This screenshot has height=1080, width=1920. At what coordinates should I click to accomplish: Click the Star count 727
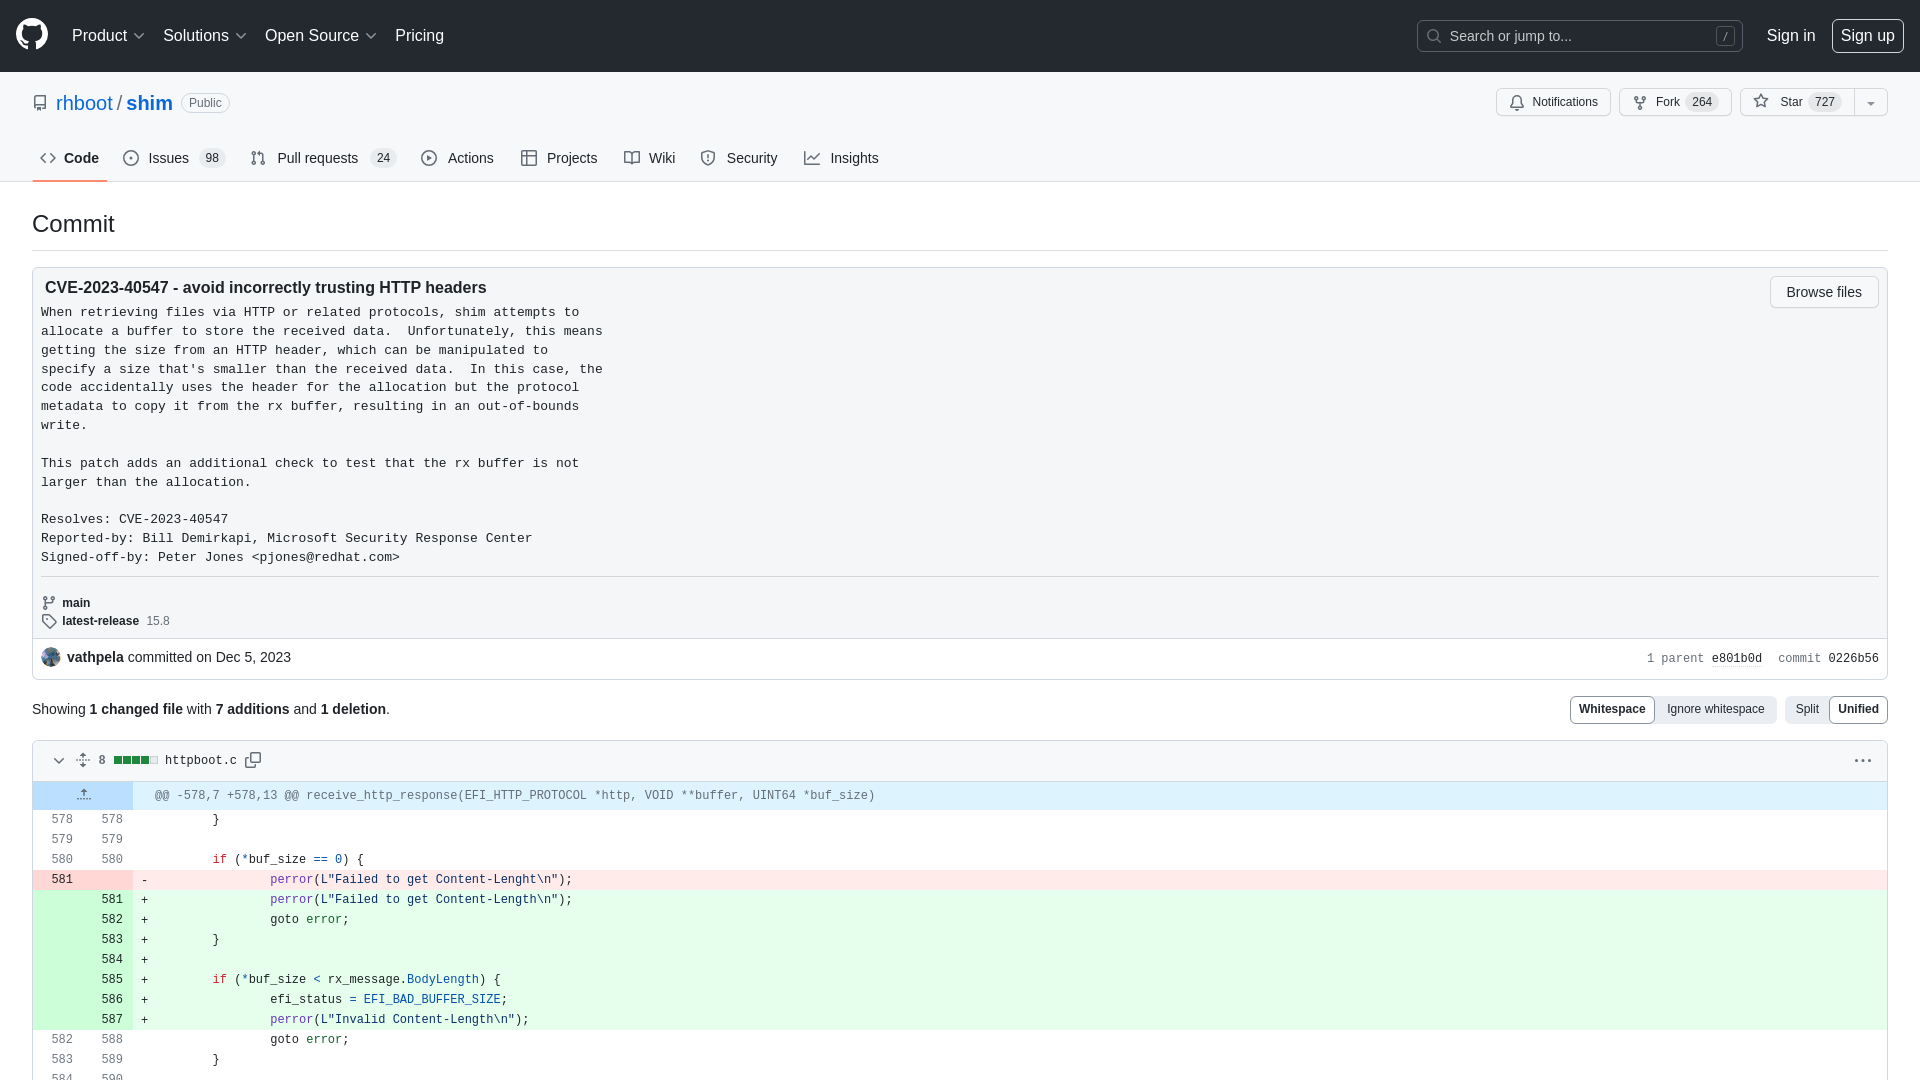pos(1825,102)
